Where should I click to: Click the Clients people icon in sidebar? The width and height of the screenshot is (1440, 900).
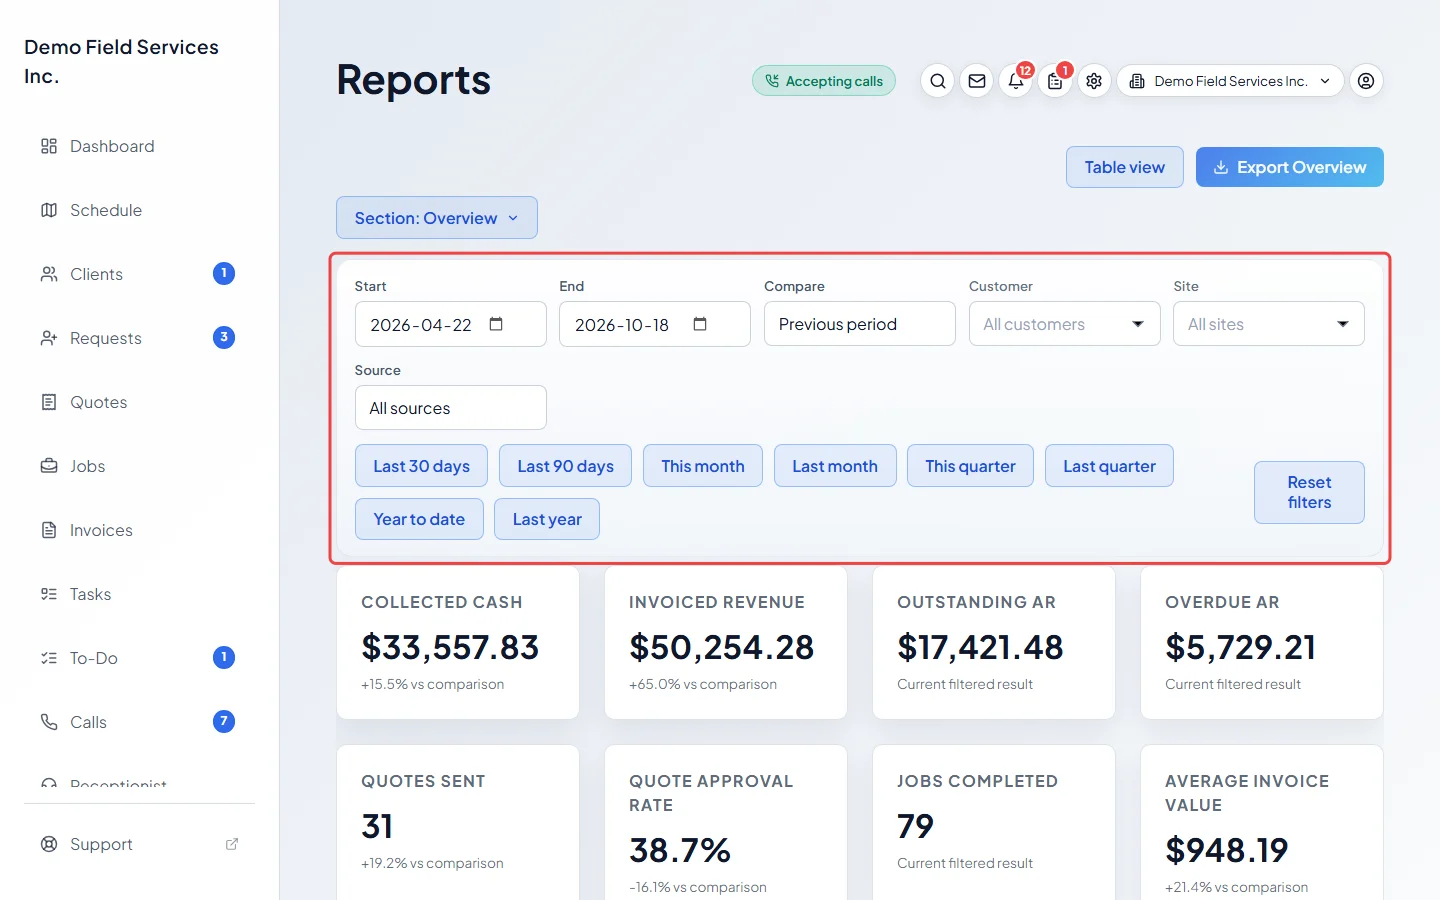[x=49, y=274]
